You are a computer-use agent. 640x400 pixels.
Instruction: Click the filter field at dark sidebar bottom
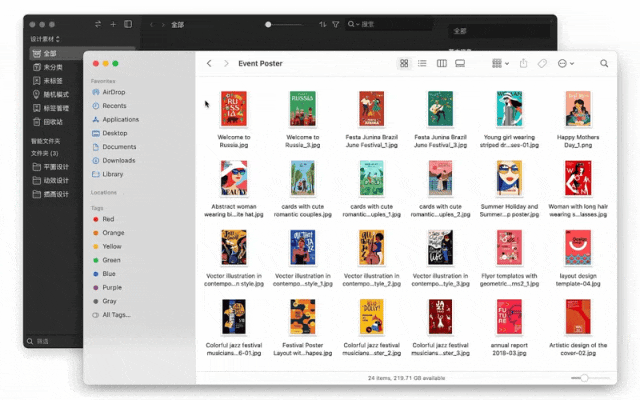point(54,341)
